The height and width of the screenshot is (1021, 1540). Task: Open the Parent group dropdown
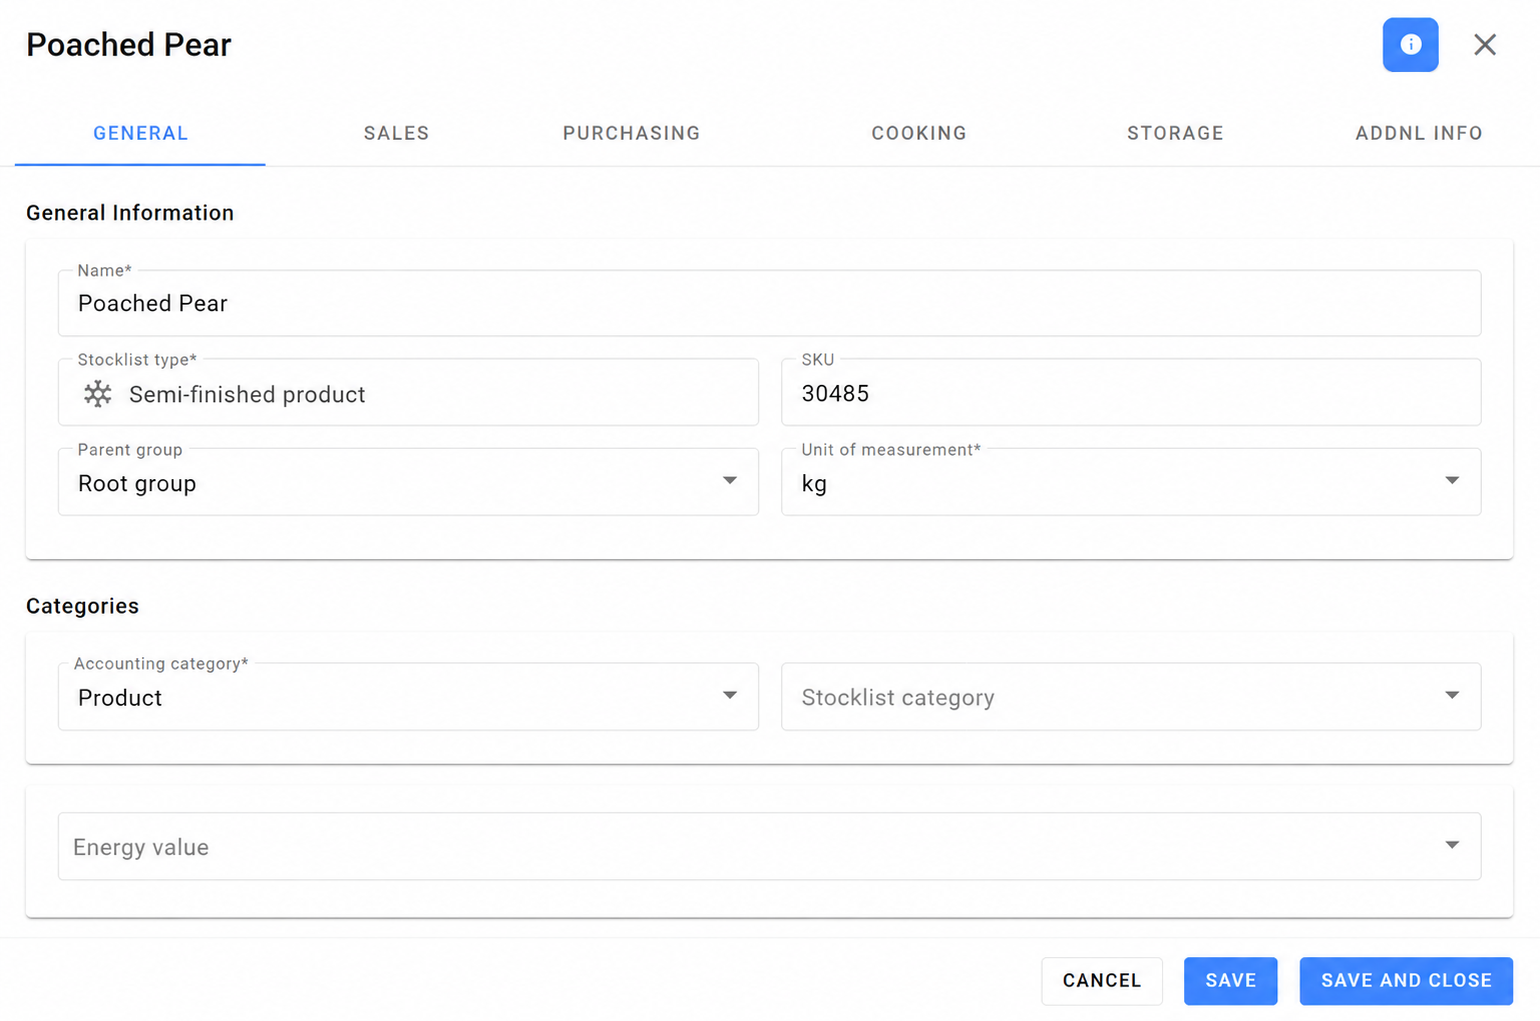tap(408, 483)
